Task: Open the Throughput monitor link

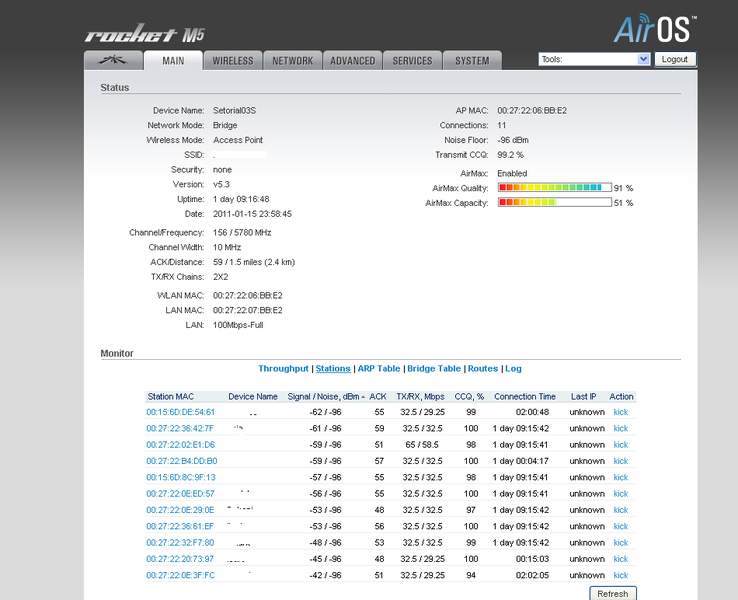Action: [283, 368]
